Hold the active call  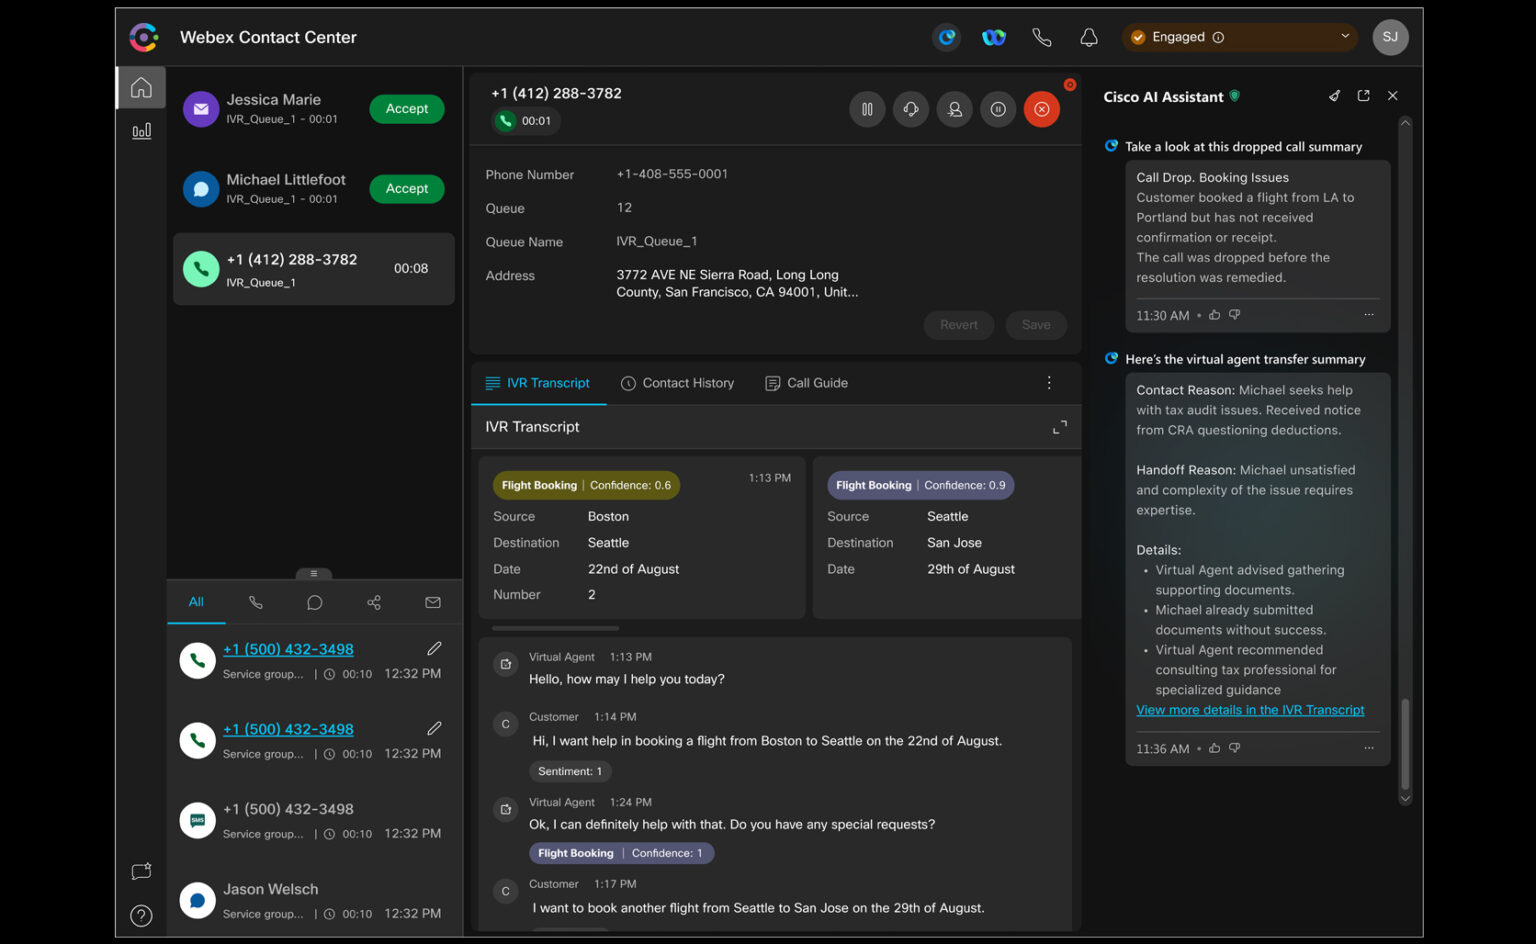867,109
